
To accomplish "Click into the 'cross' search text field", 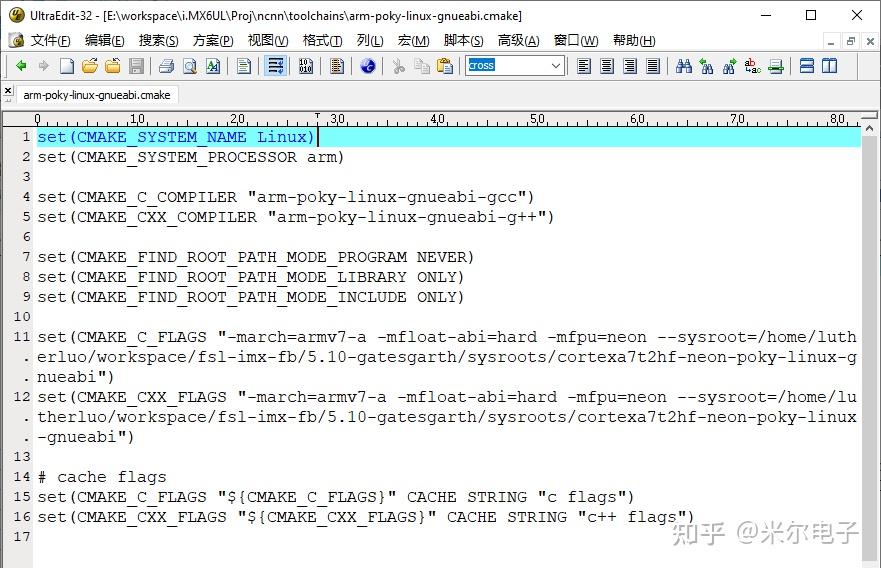I will click(507, 66).
